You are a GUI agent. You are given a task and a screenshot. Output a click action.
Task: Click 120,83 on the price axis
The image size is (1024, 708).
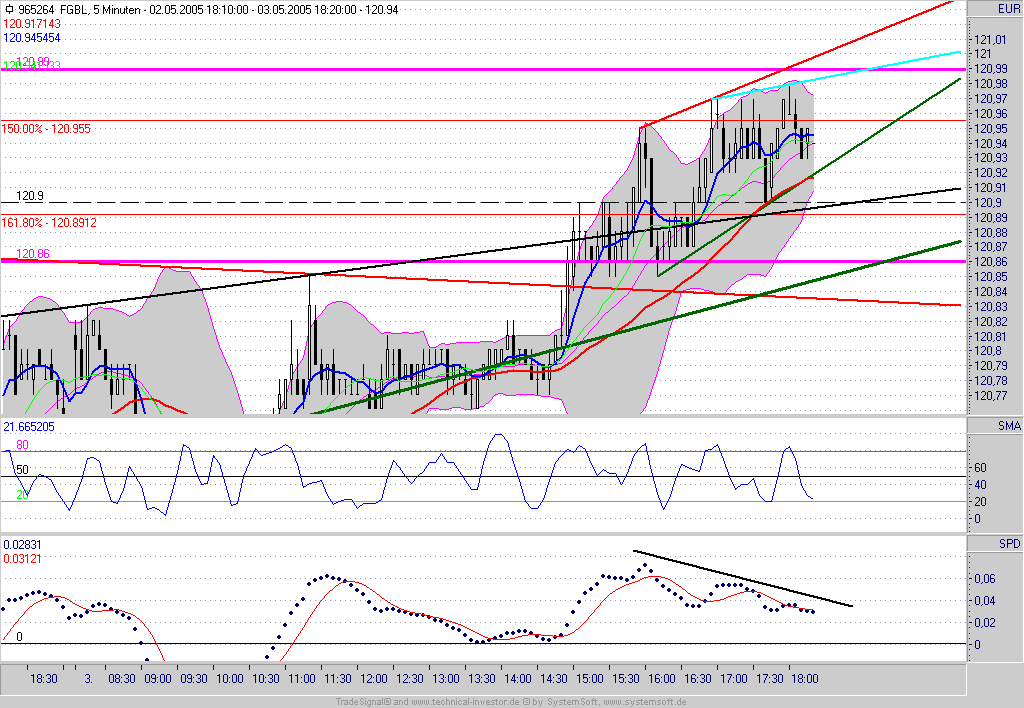click(991, 307)
